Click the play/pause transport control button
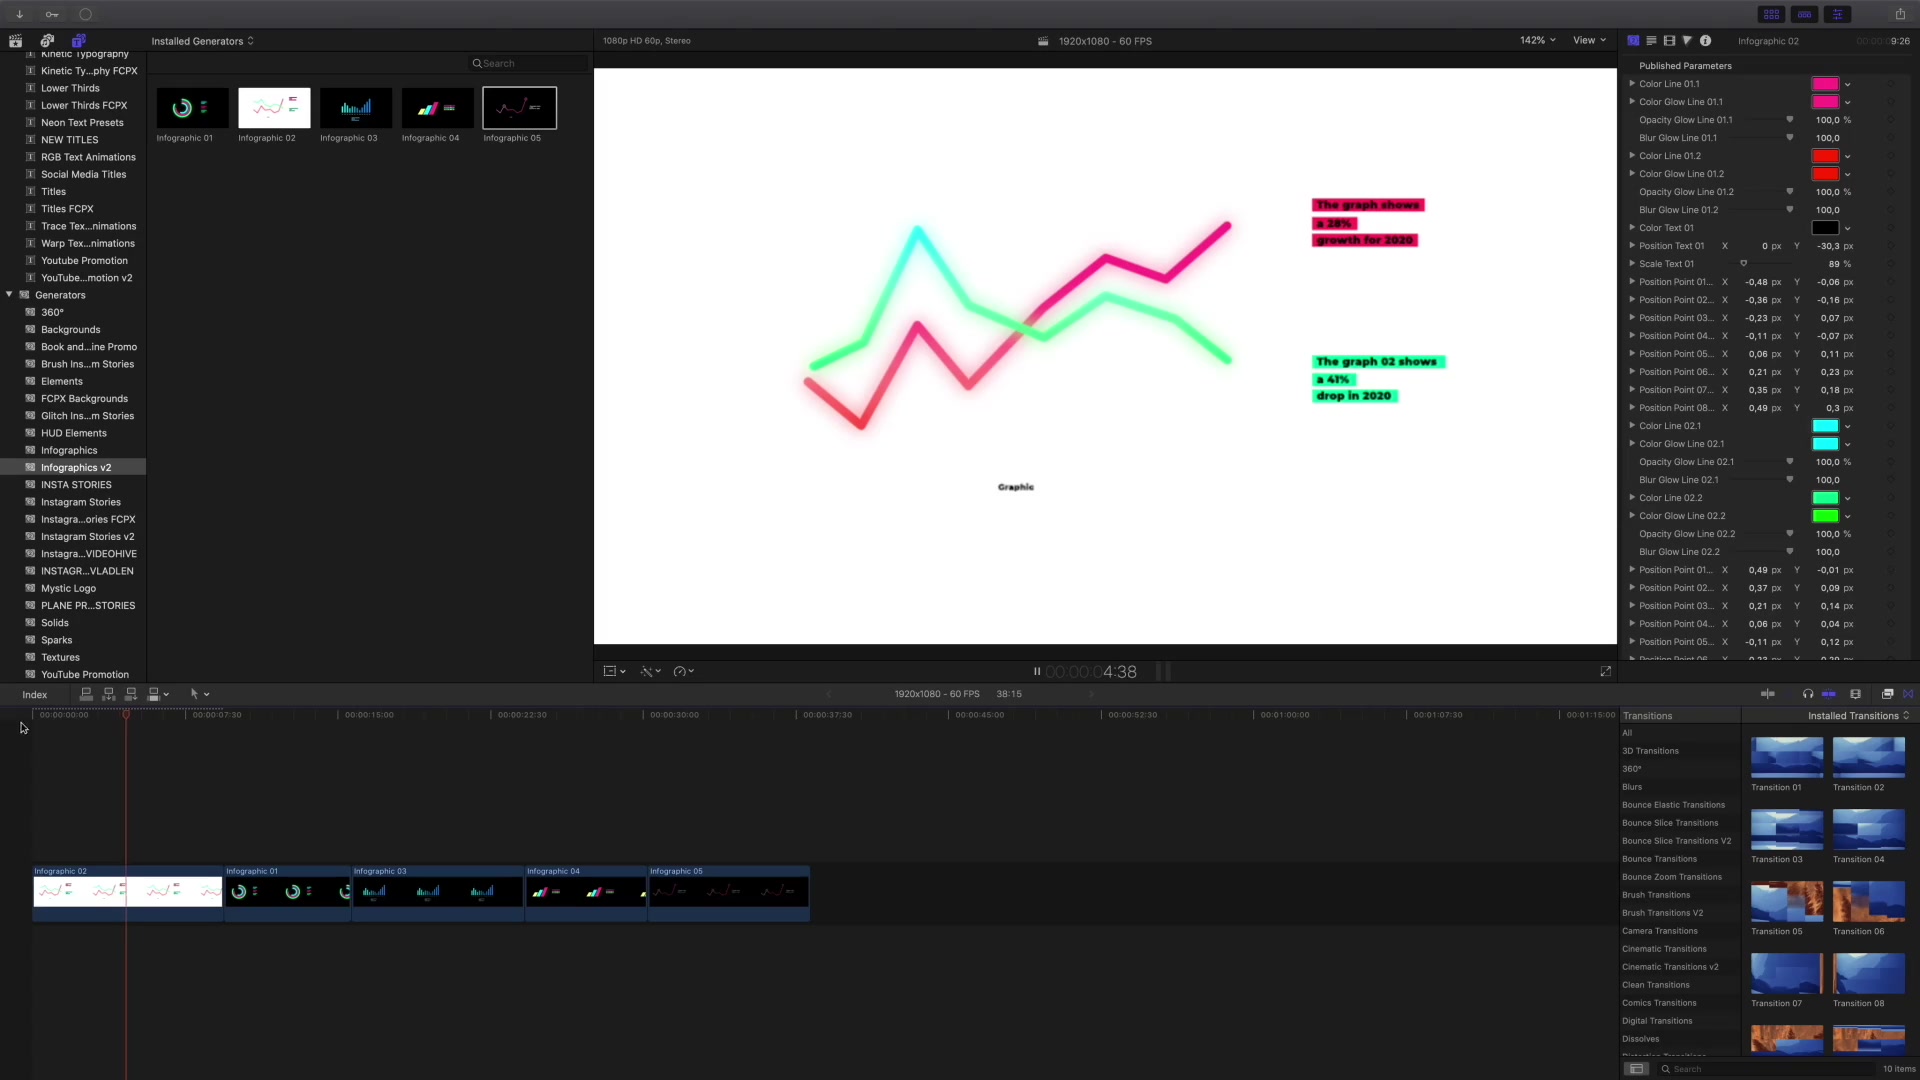The height and width of the screenshot is (1080, 1920). [1036, 671]
